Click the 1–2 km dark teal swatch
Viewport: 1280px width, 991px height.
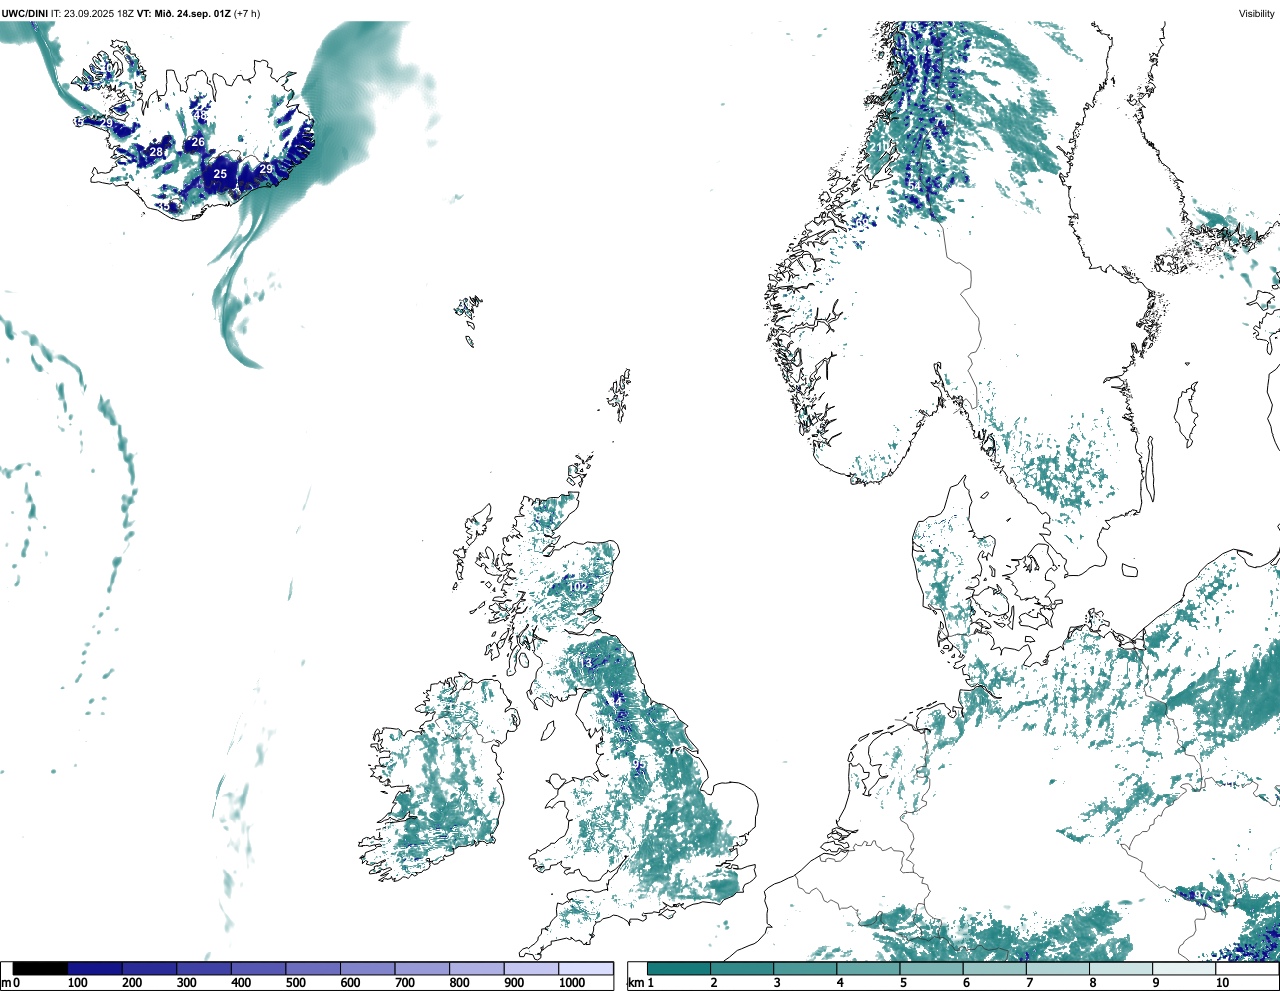679,969
